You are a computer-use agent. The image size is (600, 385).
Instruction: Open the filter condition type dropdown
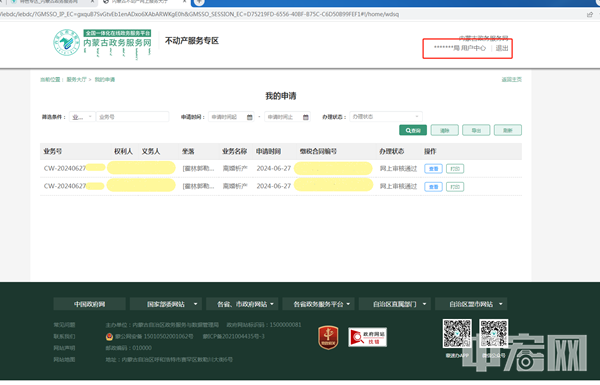[x=82, y=117]
